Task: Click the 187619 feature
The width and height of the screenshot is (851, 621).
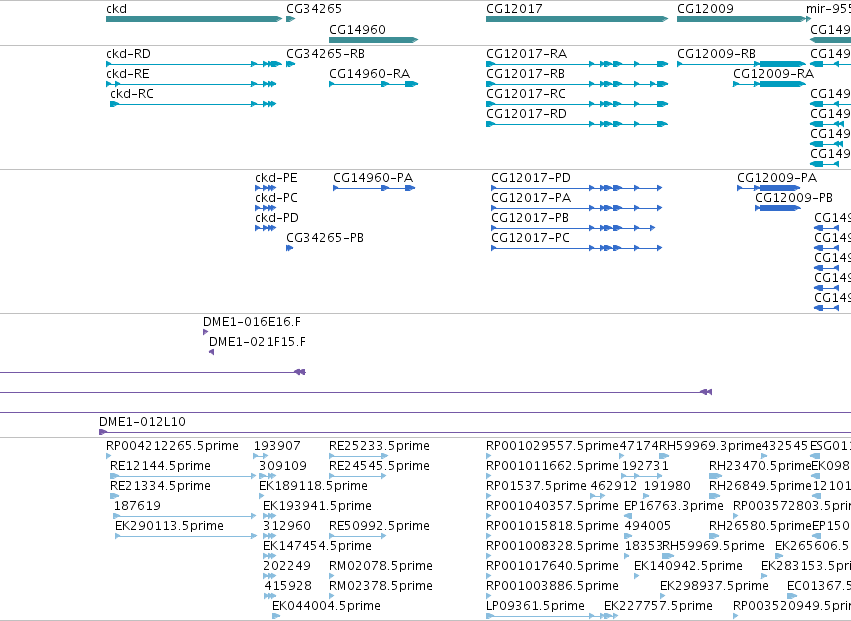Action: (185, 516)
